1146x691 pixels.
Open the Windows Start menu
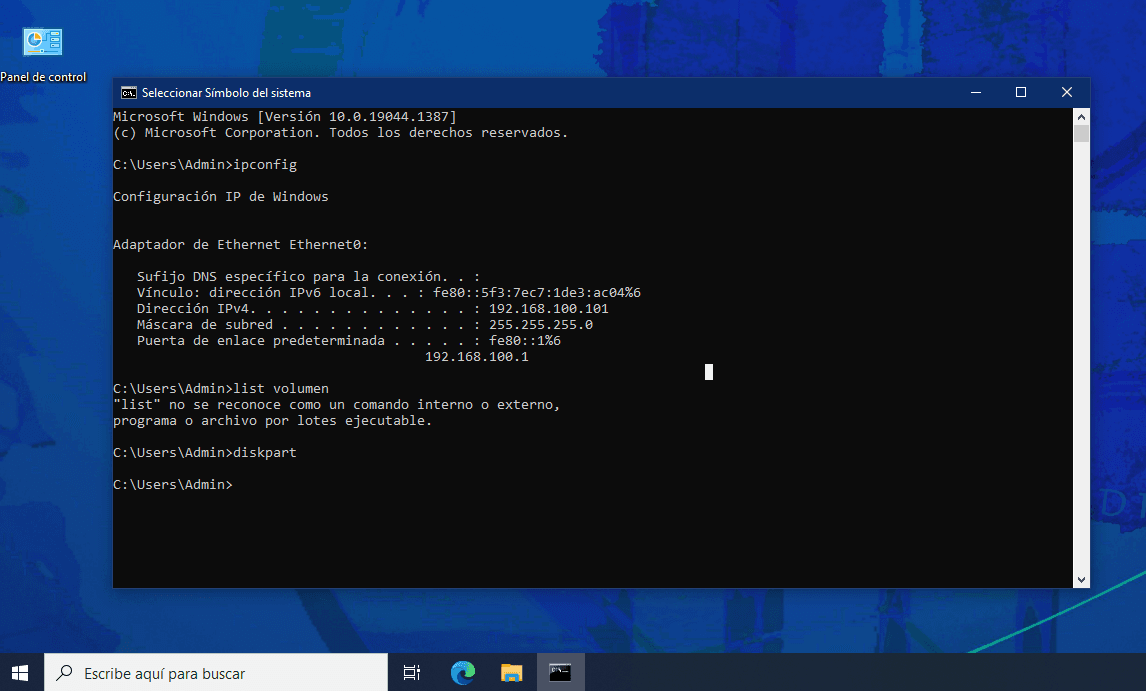click(x=20, y=673)
